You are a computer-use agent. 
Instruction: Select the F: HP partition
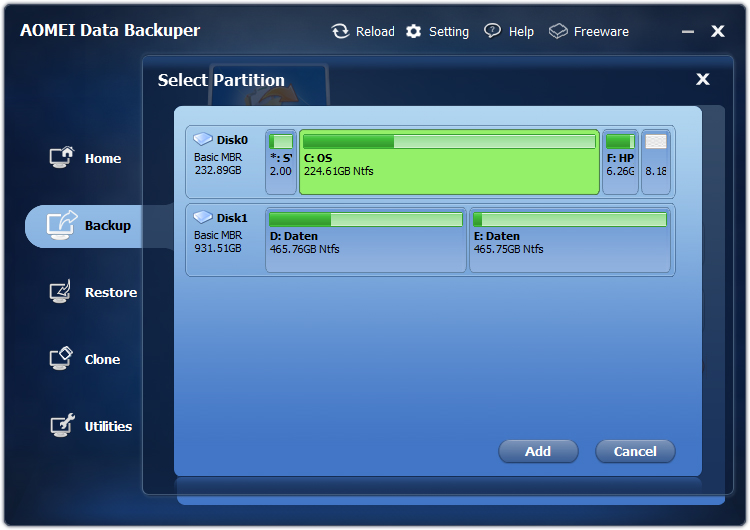[x=620, y=162]
